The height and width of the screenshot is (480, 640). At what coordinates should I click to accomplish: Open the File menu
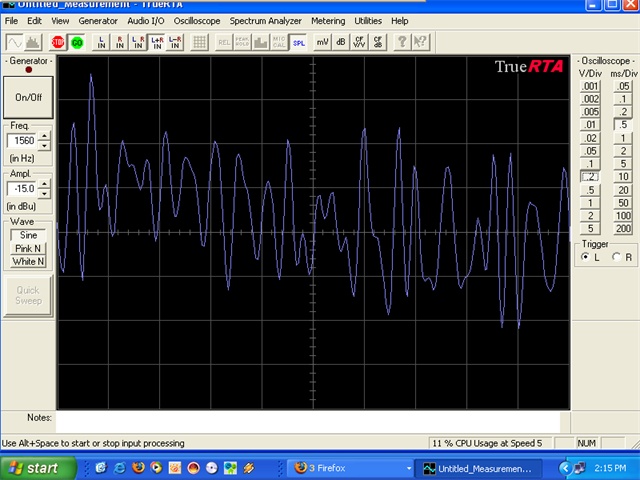point(11,21)
